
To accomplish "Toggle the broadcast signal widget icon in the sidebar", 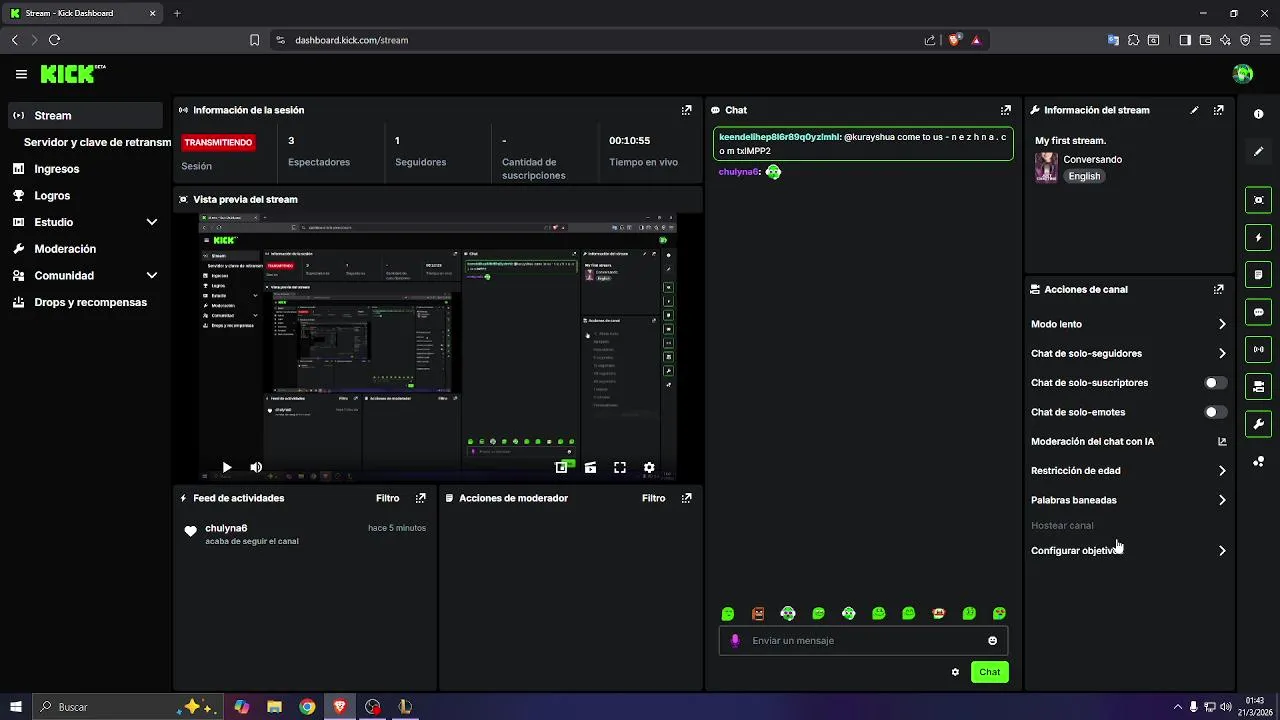I will click(1258, 349).
